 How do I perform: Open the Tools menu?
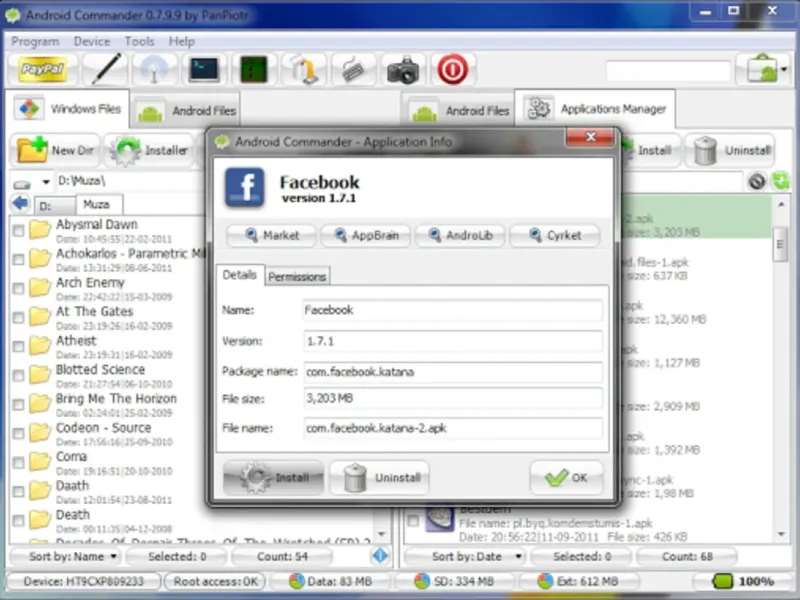139,41
